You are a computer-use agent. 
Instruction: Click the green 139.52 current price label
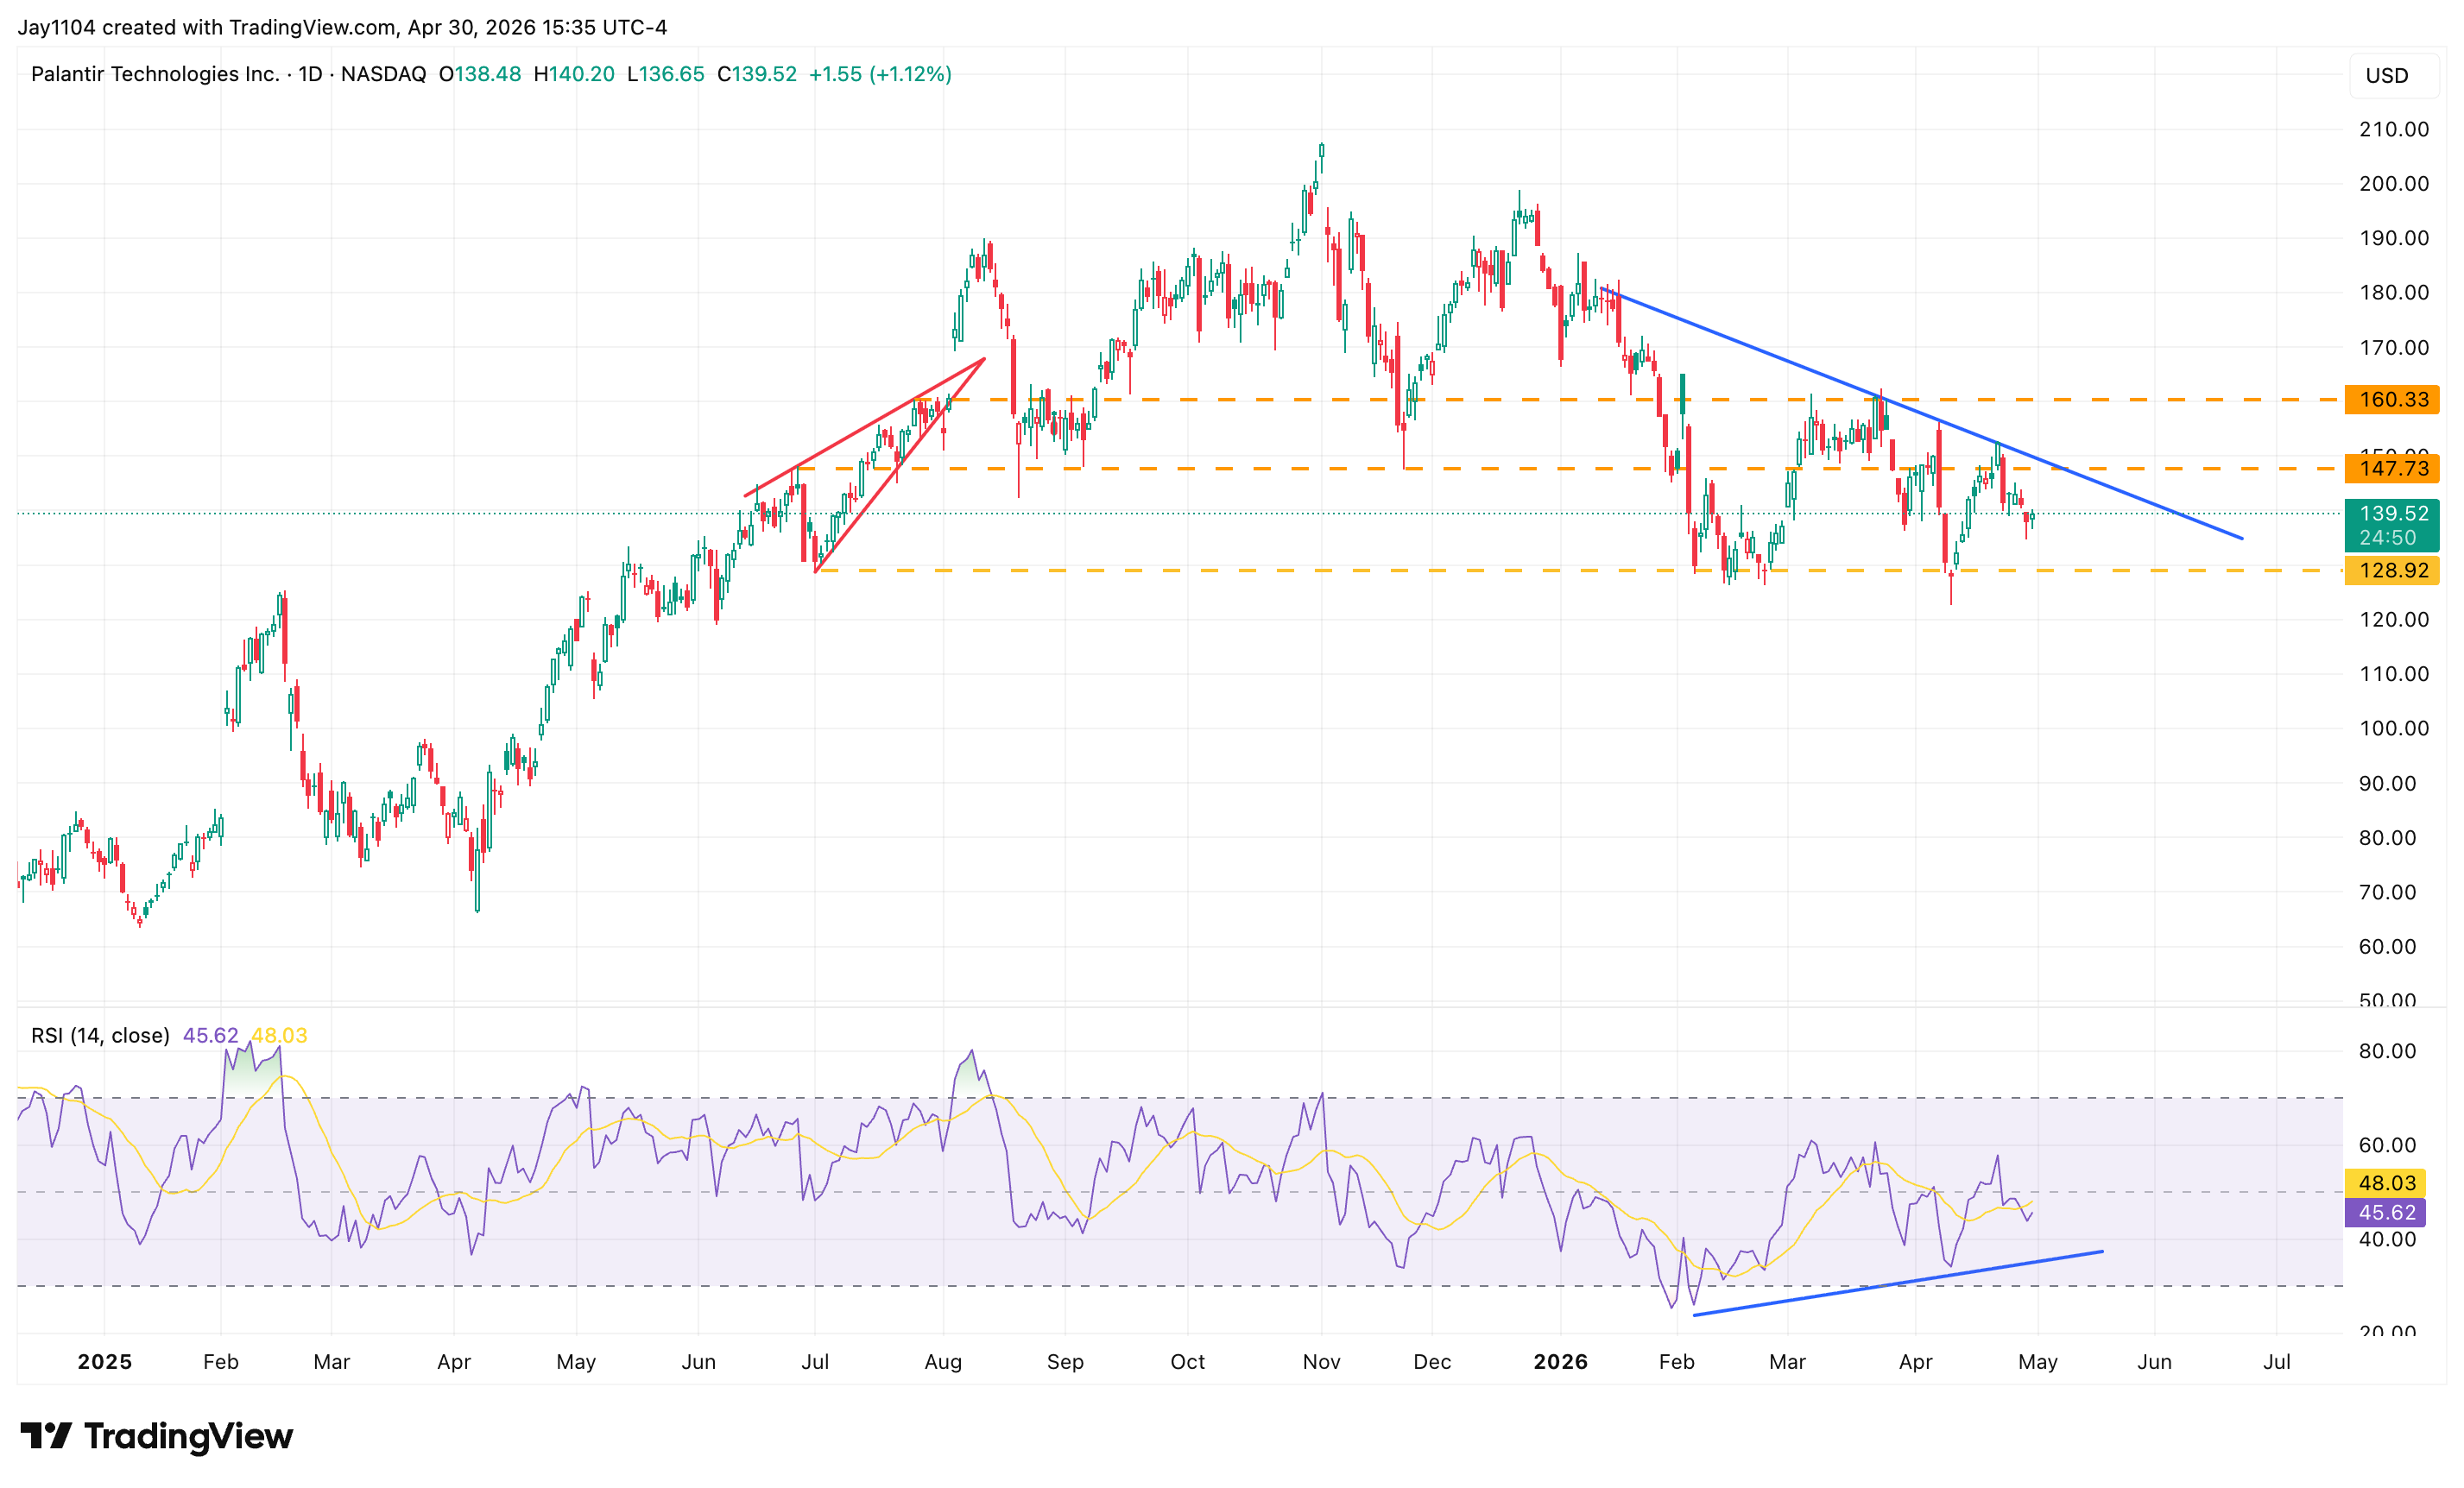point(2392,525)
